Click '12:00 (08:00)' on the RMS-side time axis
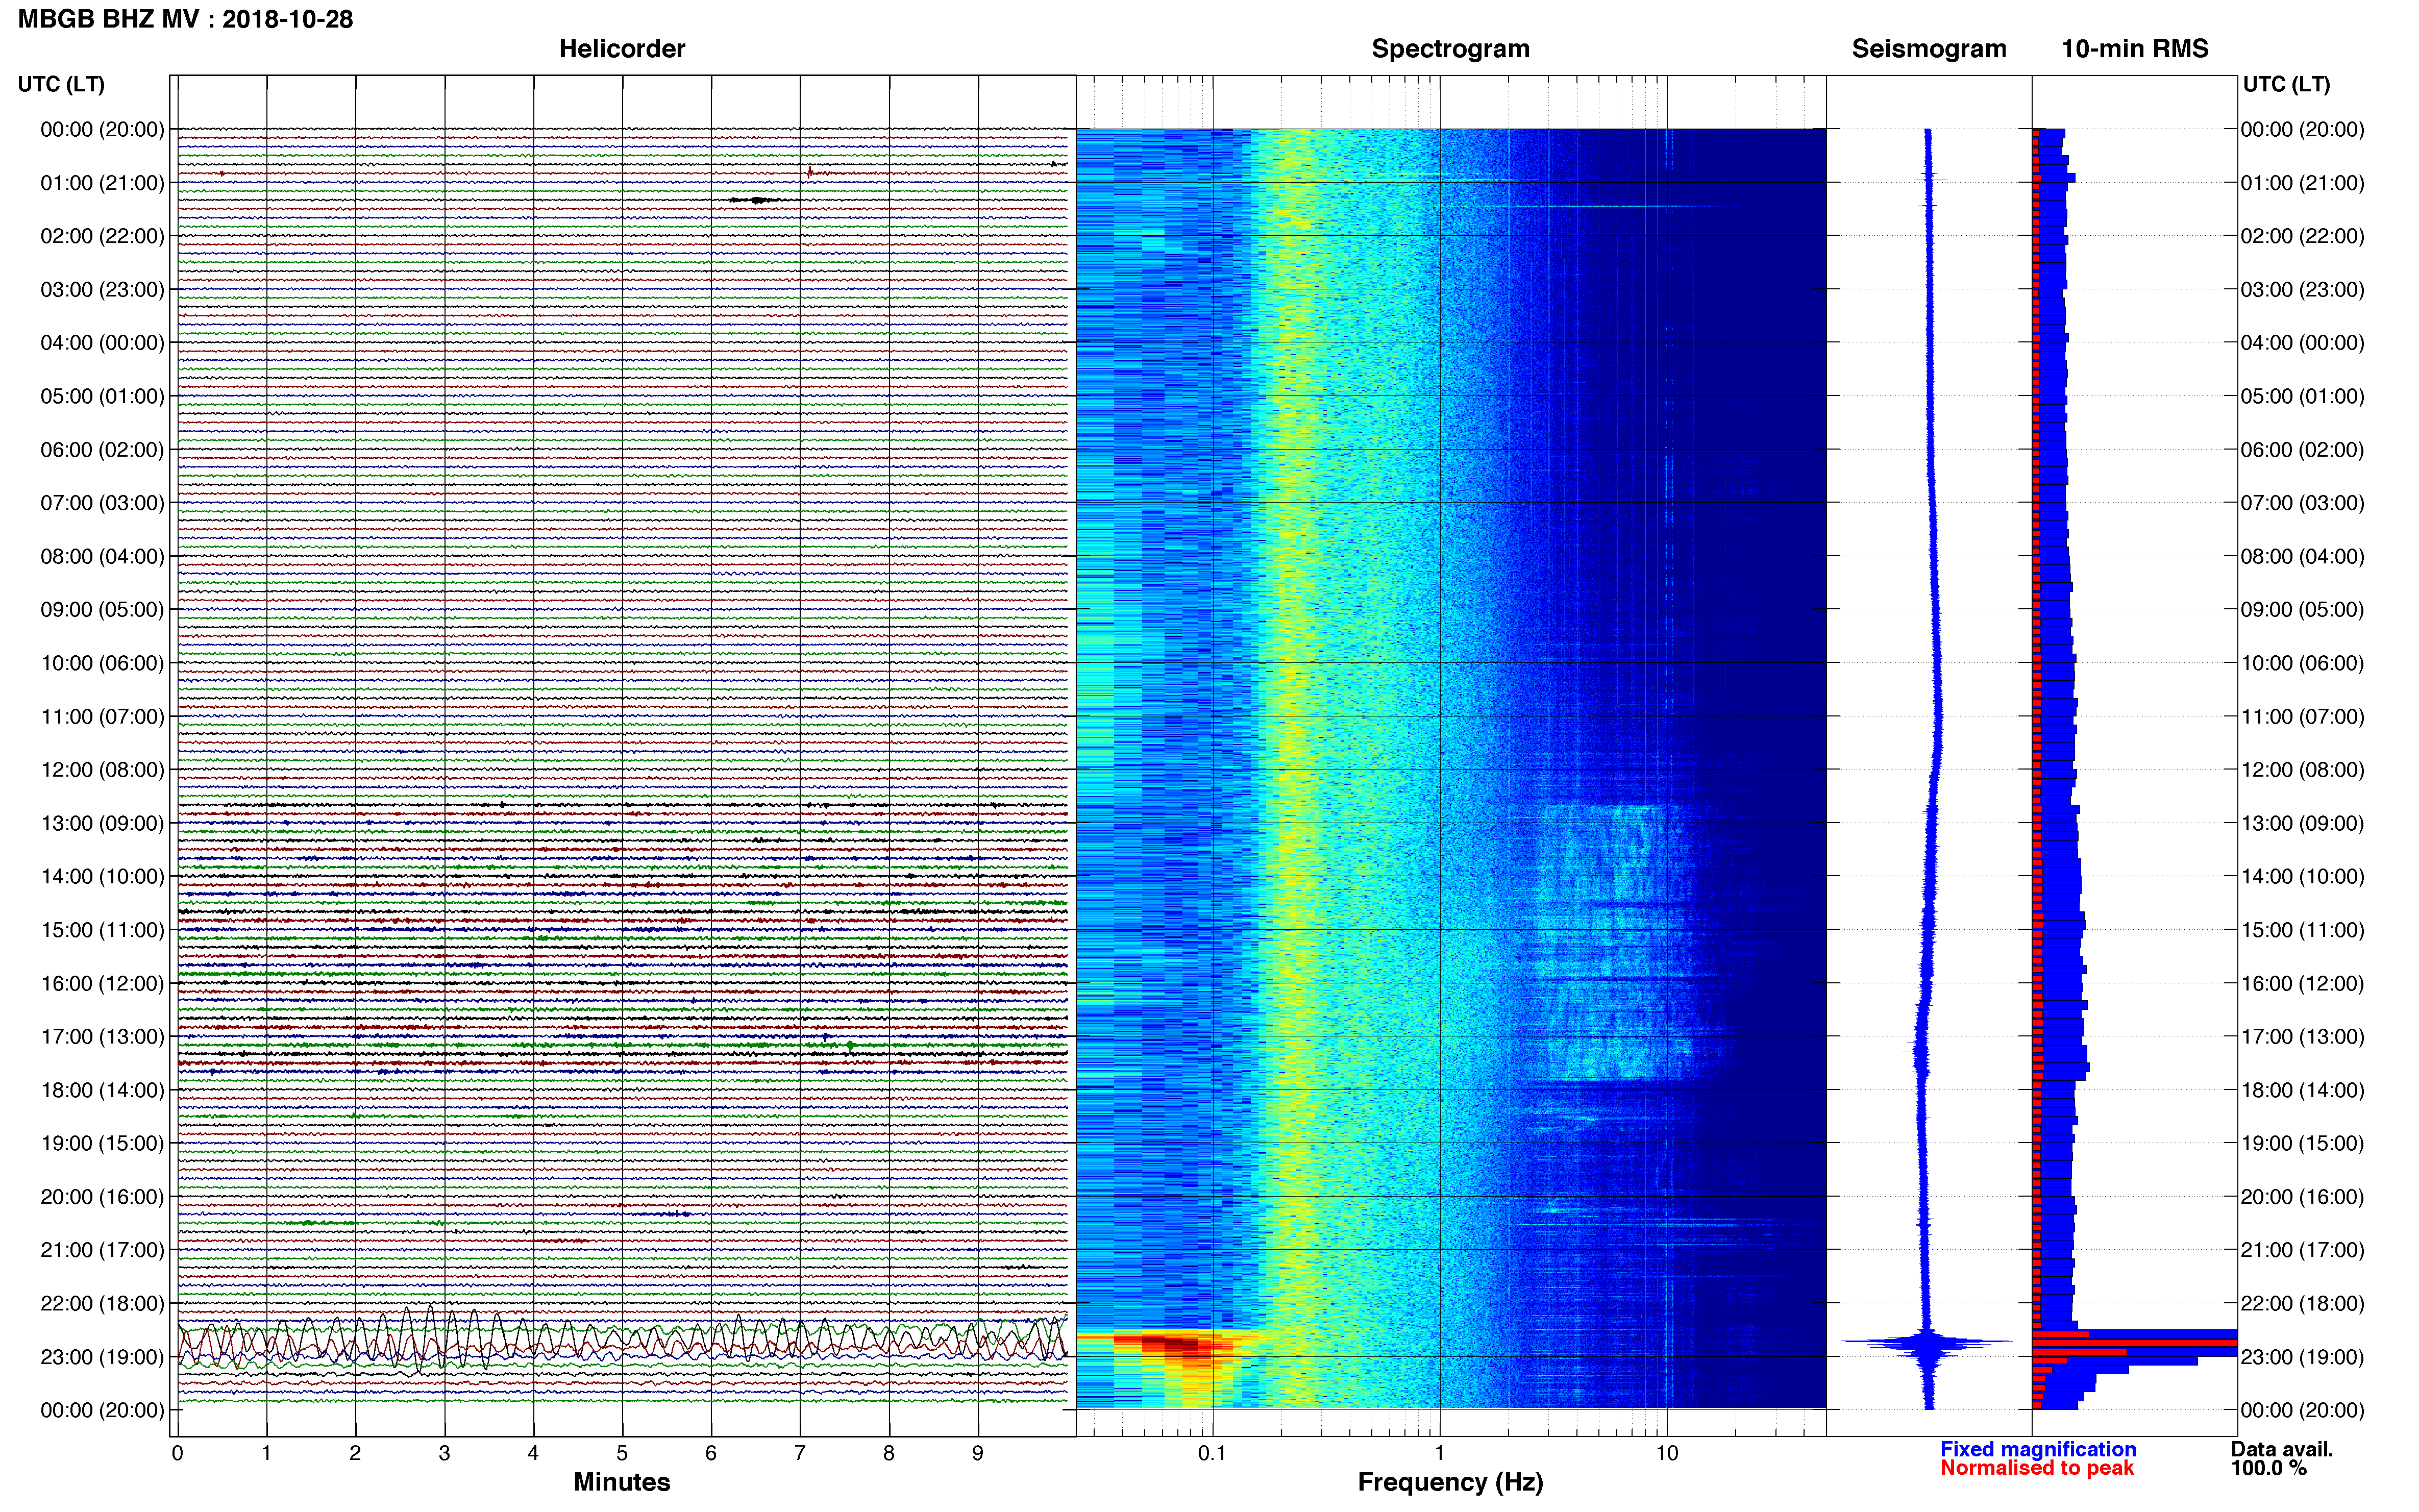 pos(2302,769)
